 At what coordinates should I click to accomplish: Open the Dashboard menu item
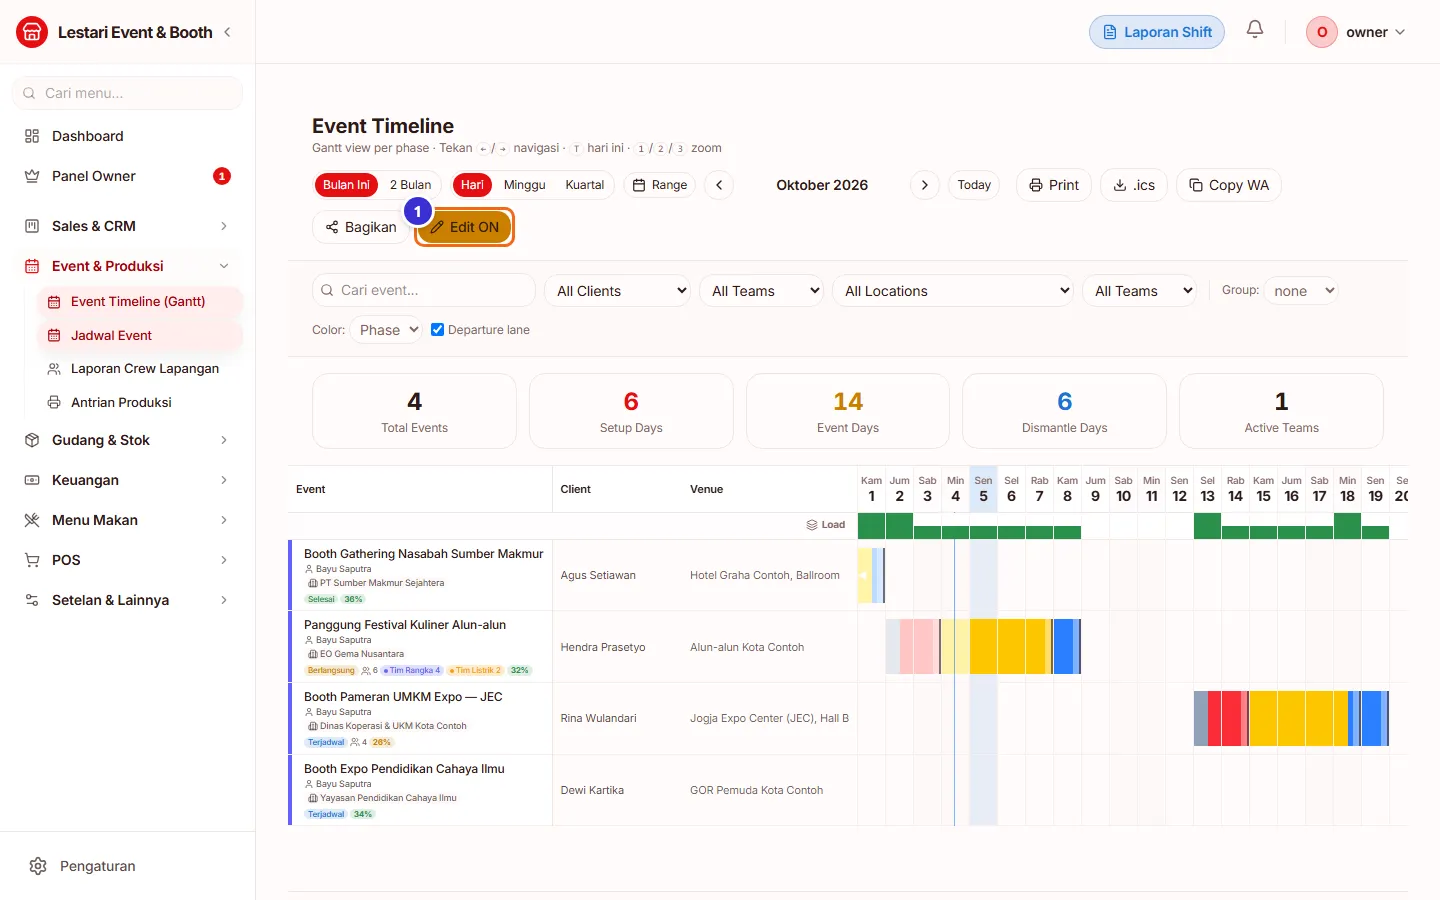click(127, 136)
